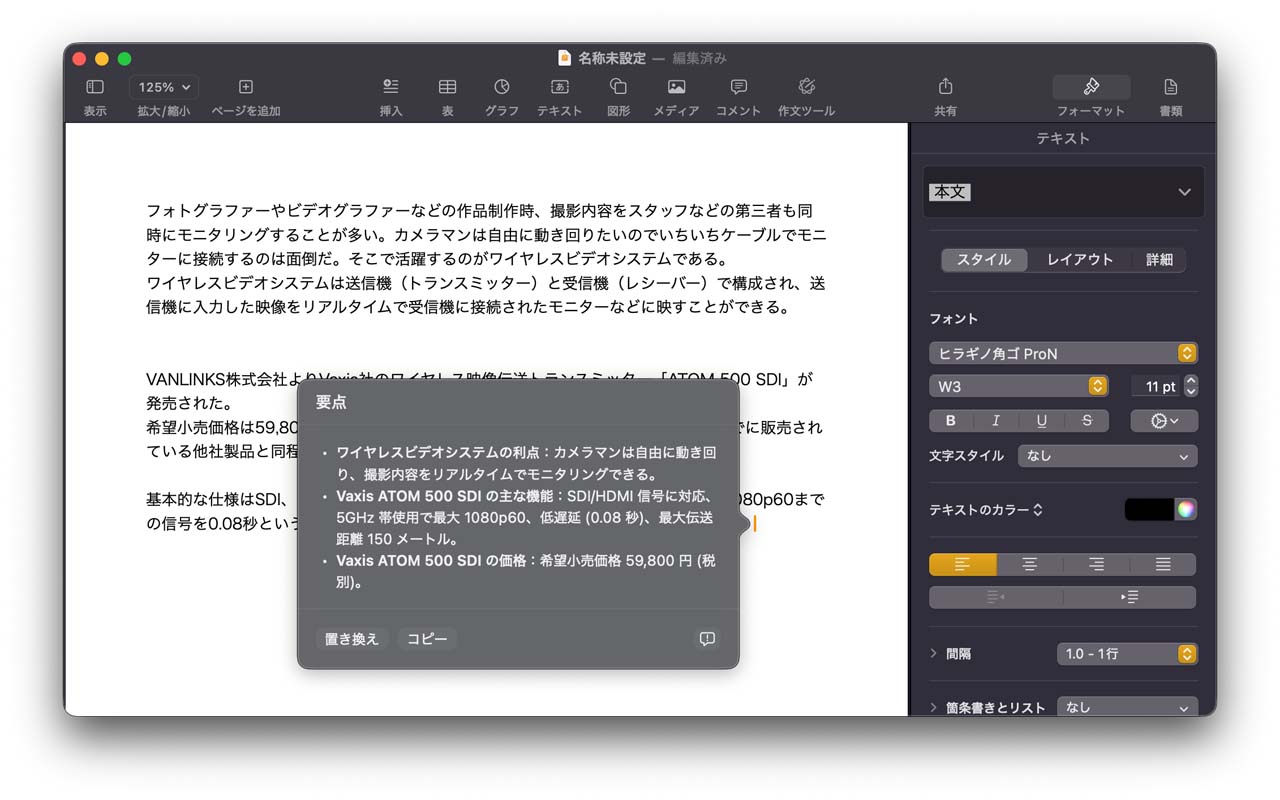The image size is (1280, 800).
Task: Switch to the レイアウト tab
Action: coord(1080,259)
